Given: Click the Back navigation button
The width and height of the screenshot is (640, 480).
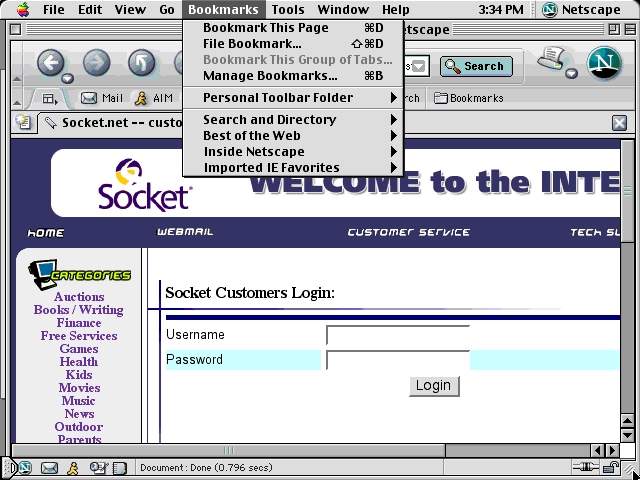Looking at the screenshot, I should click(x=51, y=63).
